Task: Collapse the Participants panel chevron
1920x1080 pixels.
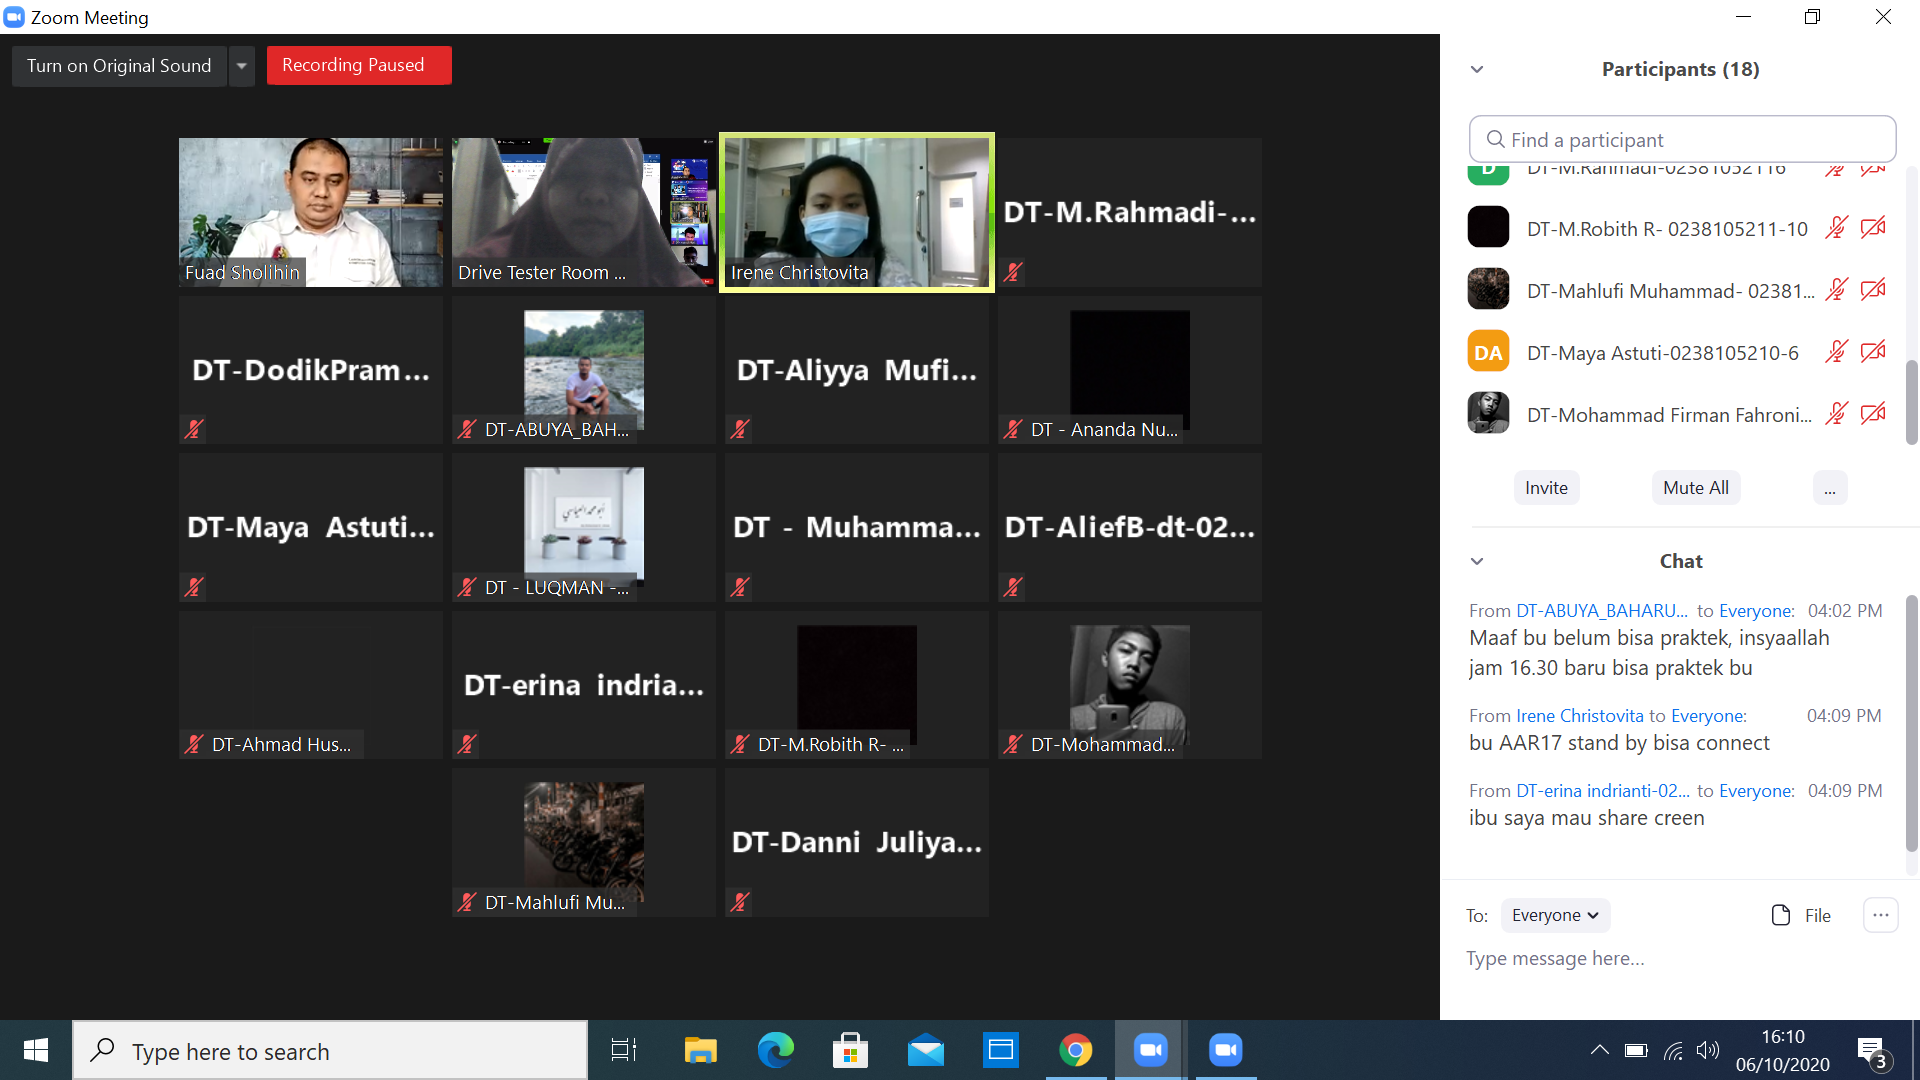Action: (x=1477, y=69)
